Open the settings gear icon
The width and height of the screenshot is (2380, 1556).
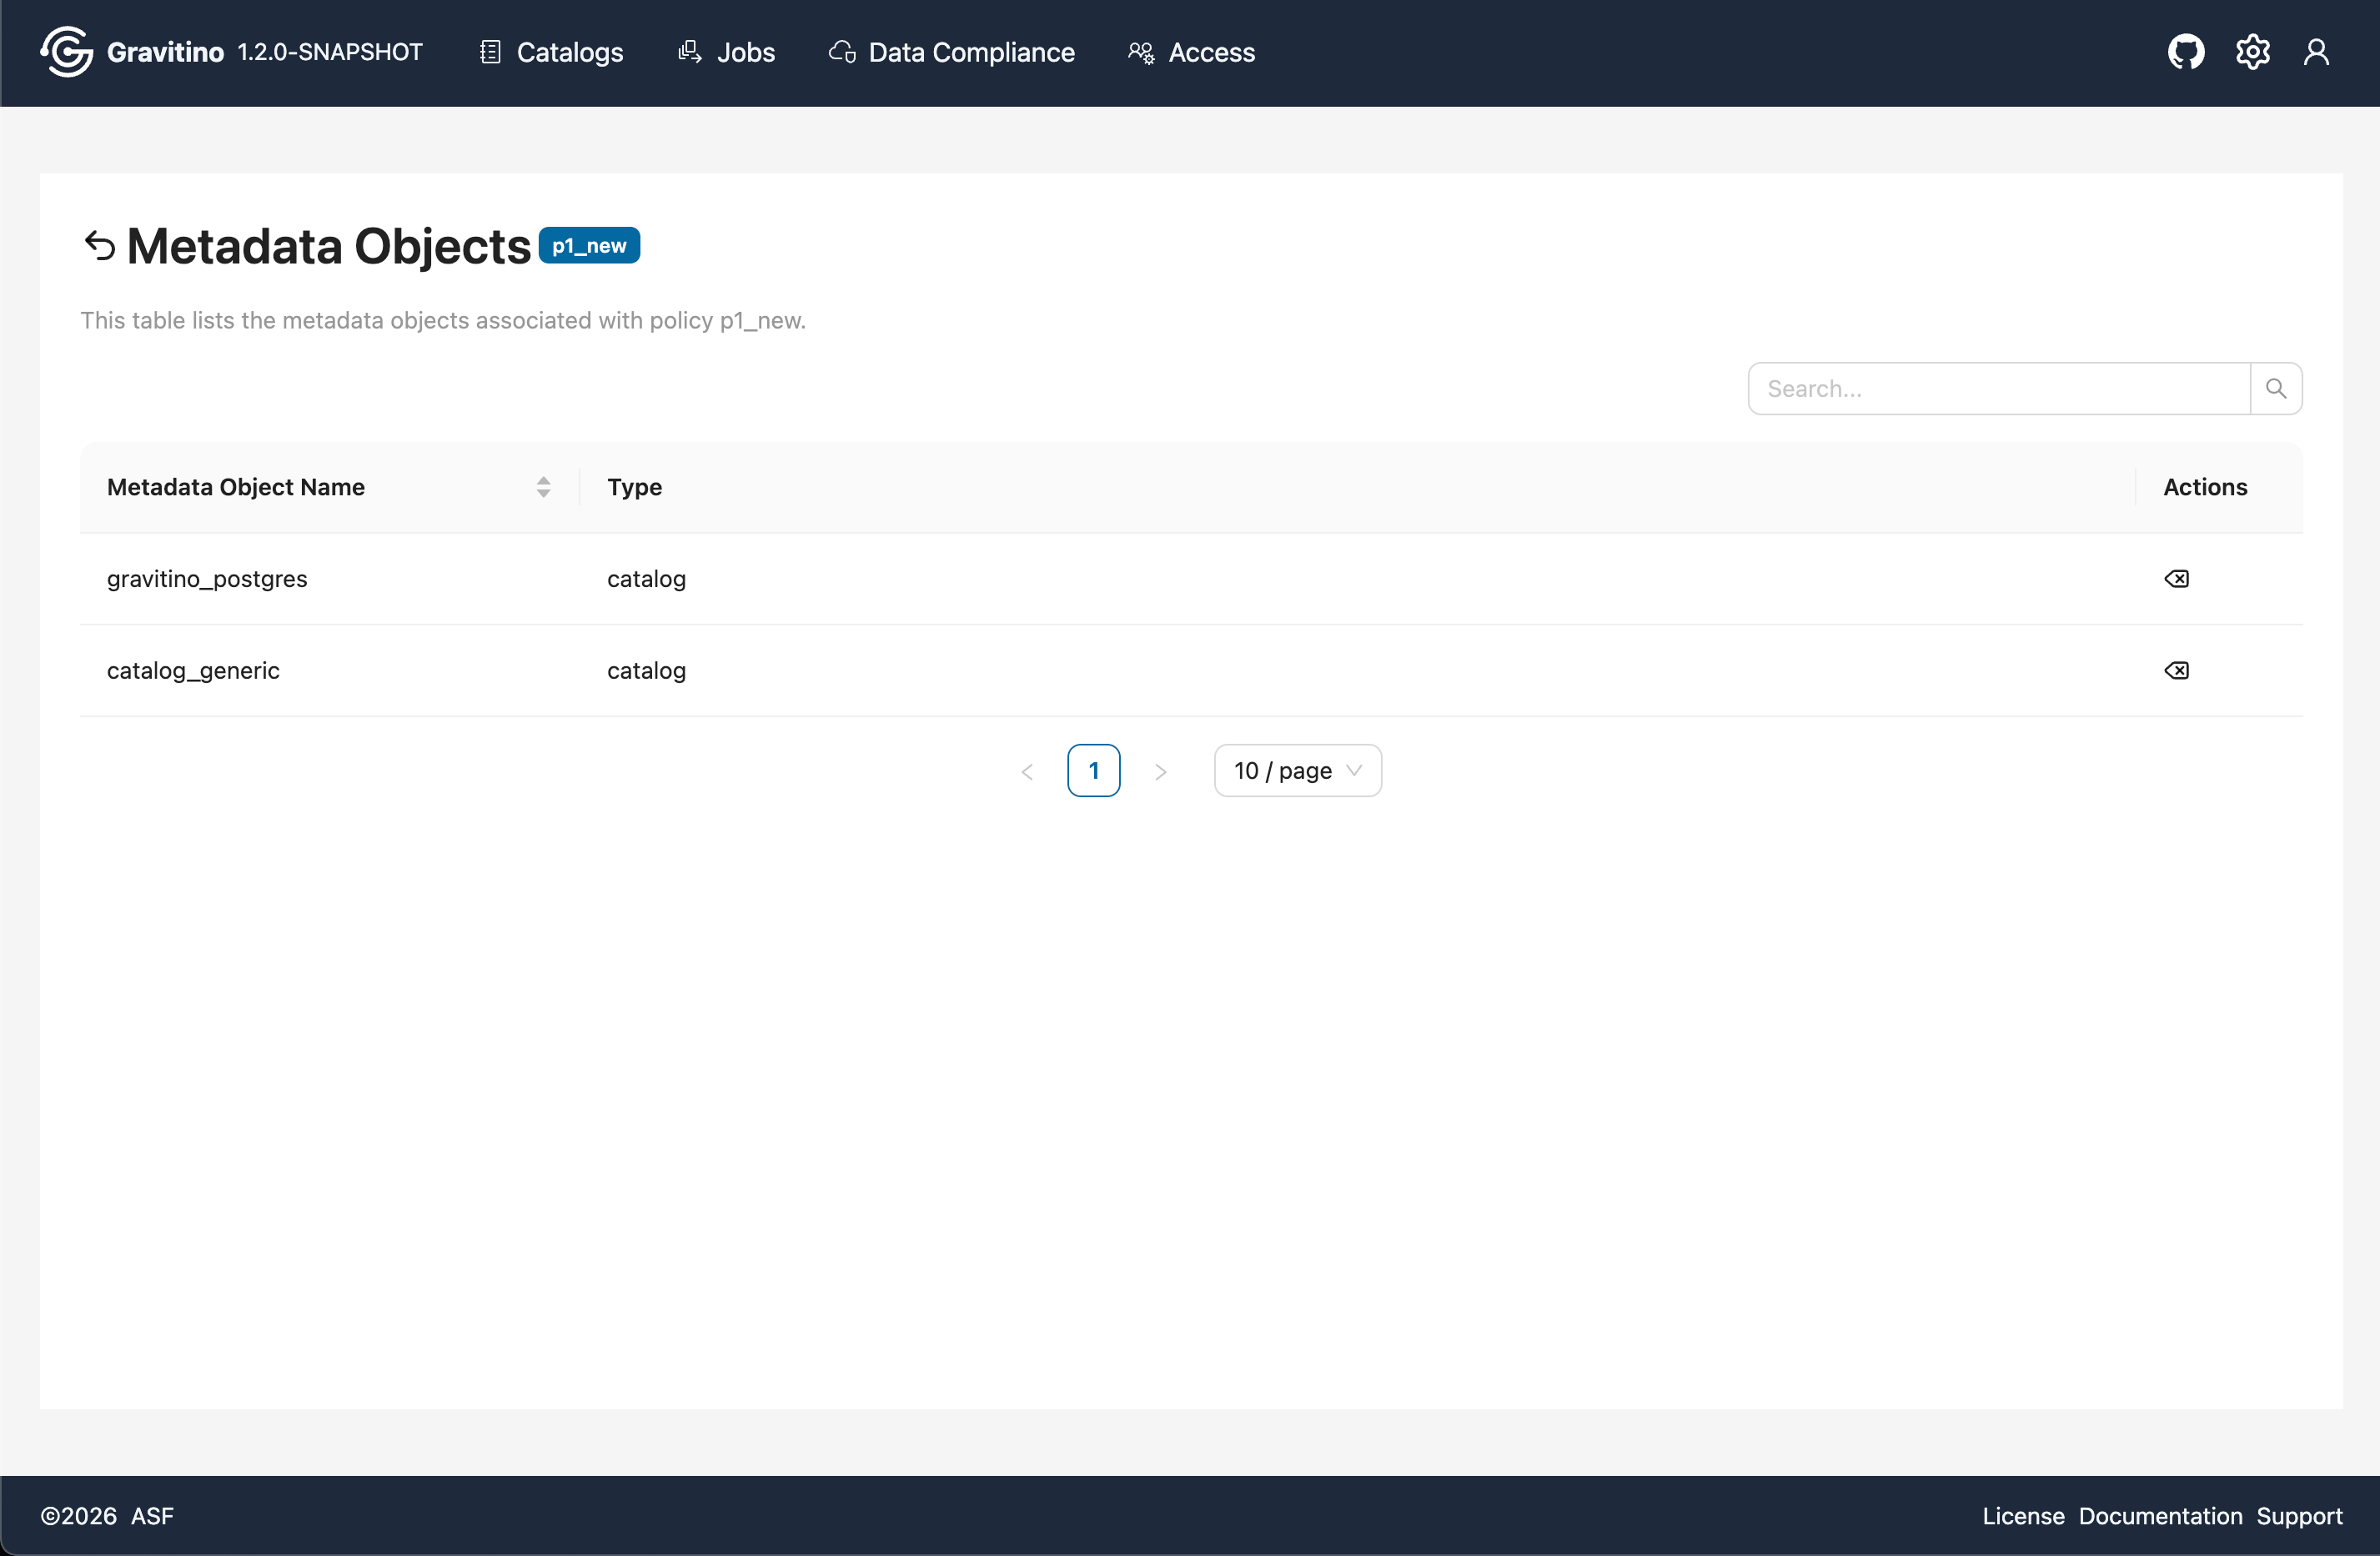point(2253,52)
